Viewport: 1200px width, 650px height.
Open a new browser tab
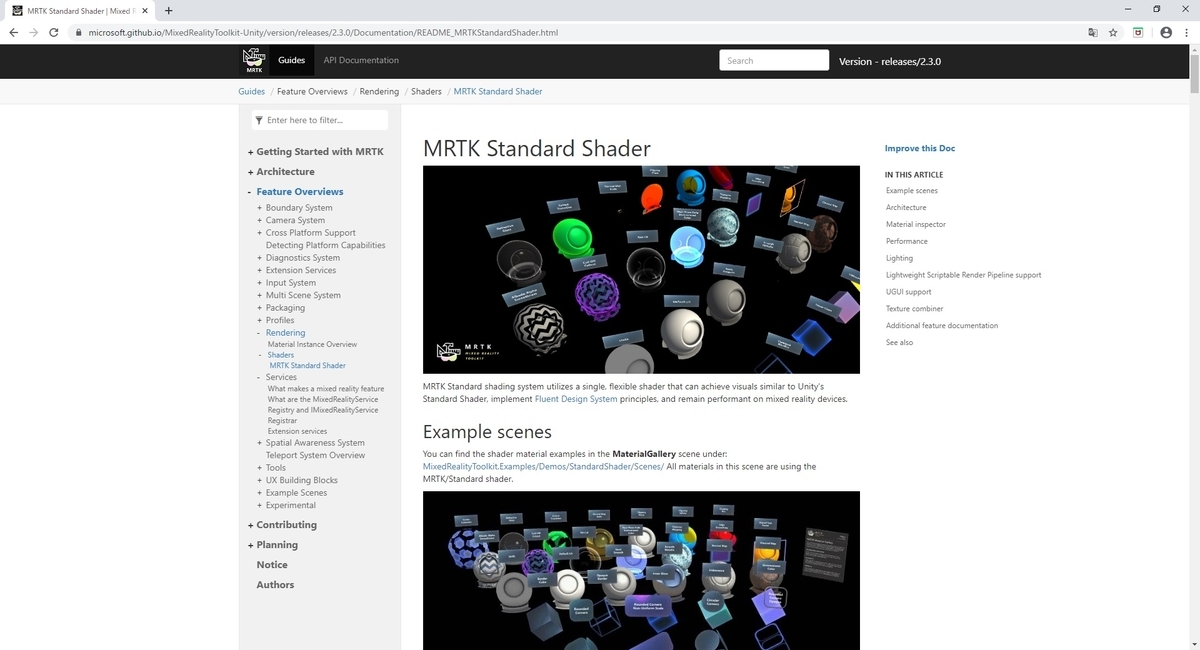click(168, 9)
